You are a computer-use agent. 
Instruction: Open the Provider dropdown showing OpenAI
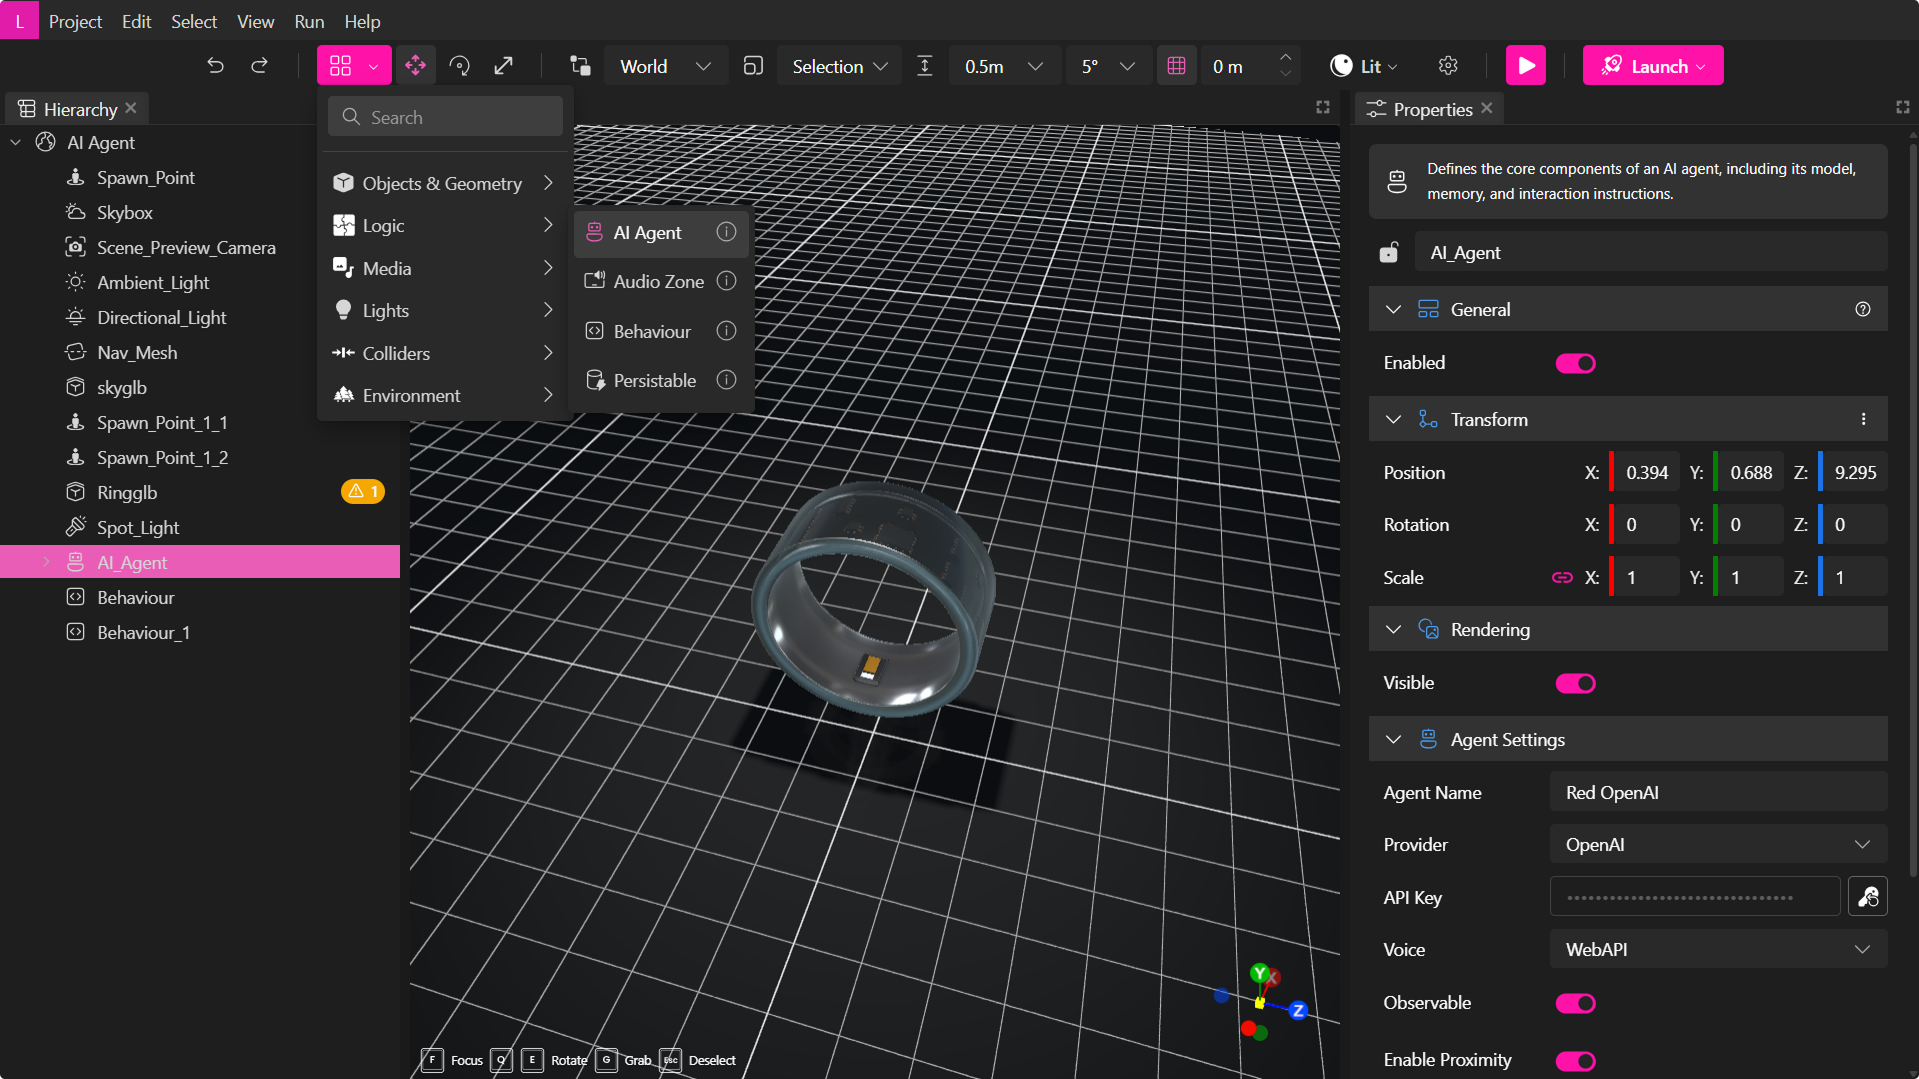[x=1716, y=844]
